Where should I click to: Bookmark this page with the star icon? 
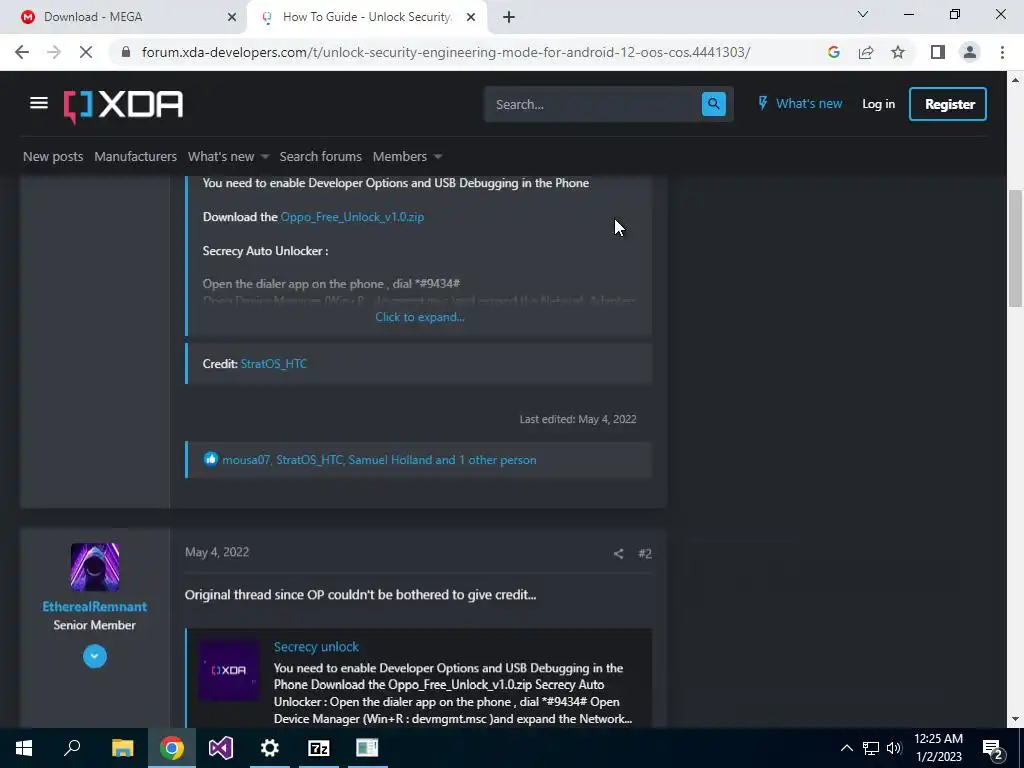tap(898, 52)
